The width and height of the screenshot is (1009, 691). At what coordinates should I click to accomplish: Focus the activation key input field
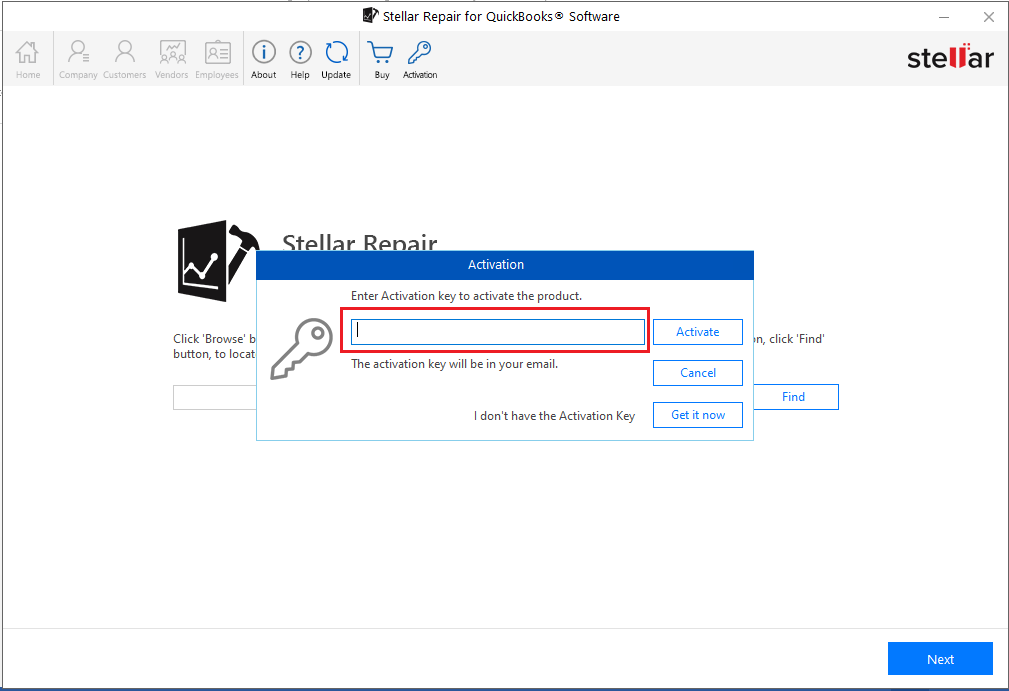pos(497,332)
